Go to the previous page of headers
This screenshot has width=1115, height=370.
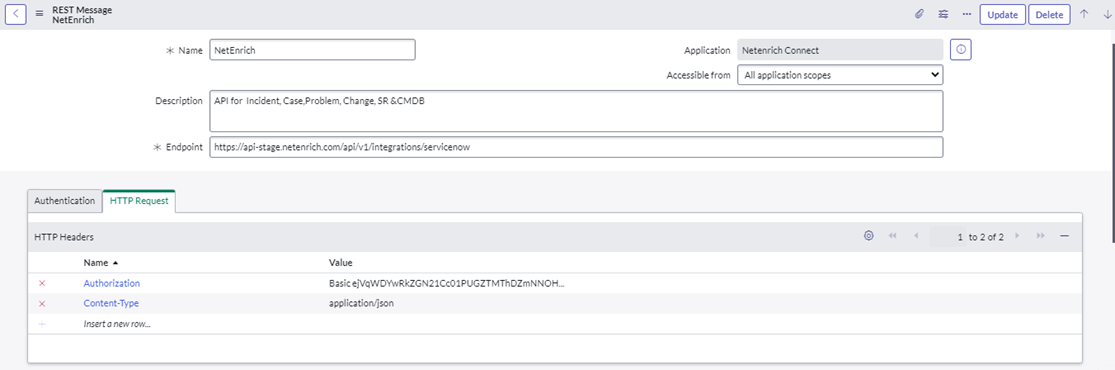point(916,236)
